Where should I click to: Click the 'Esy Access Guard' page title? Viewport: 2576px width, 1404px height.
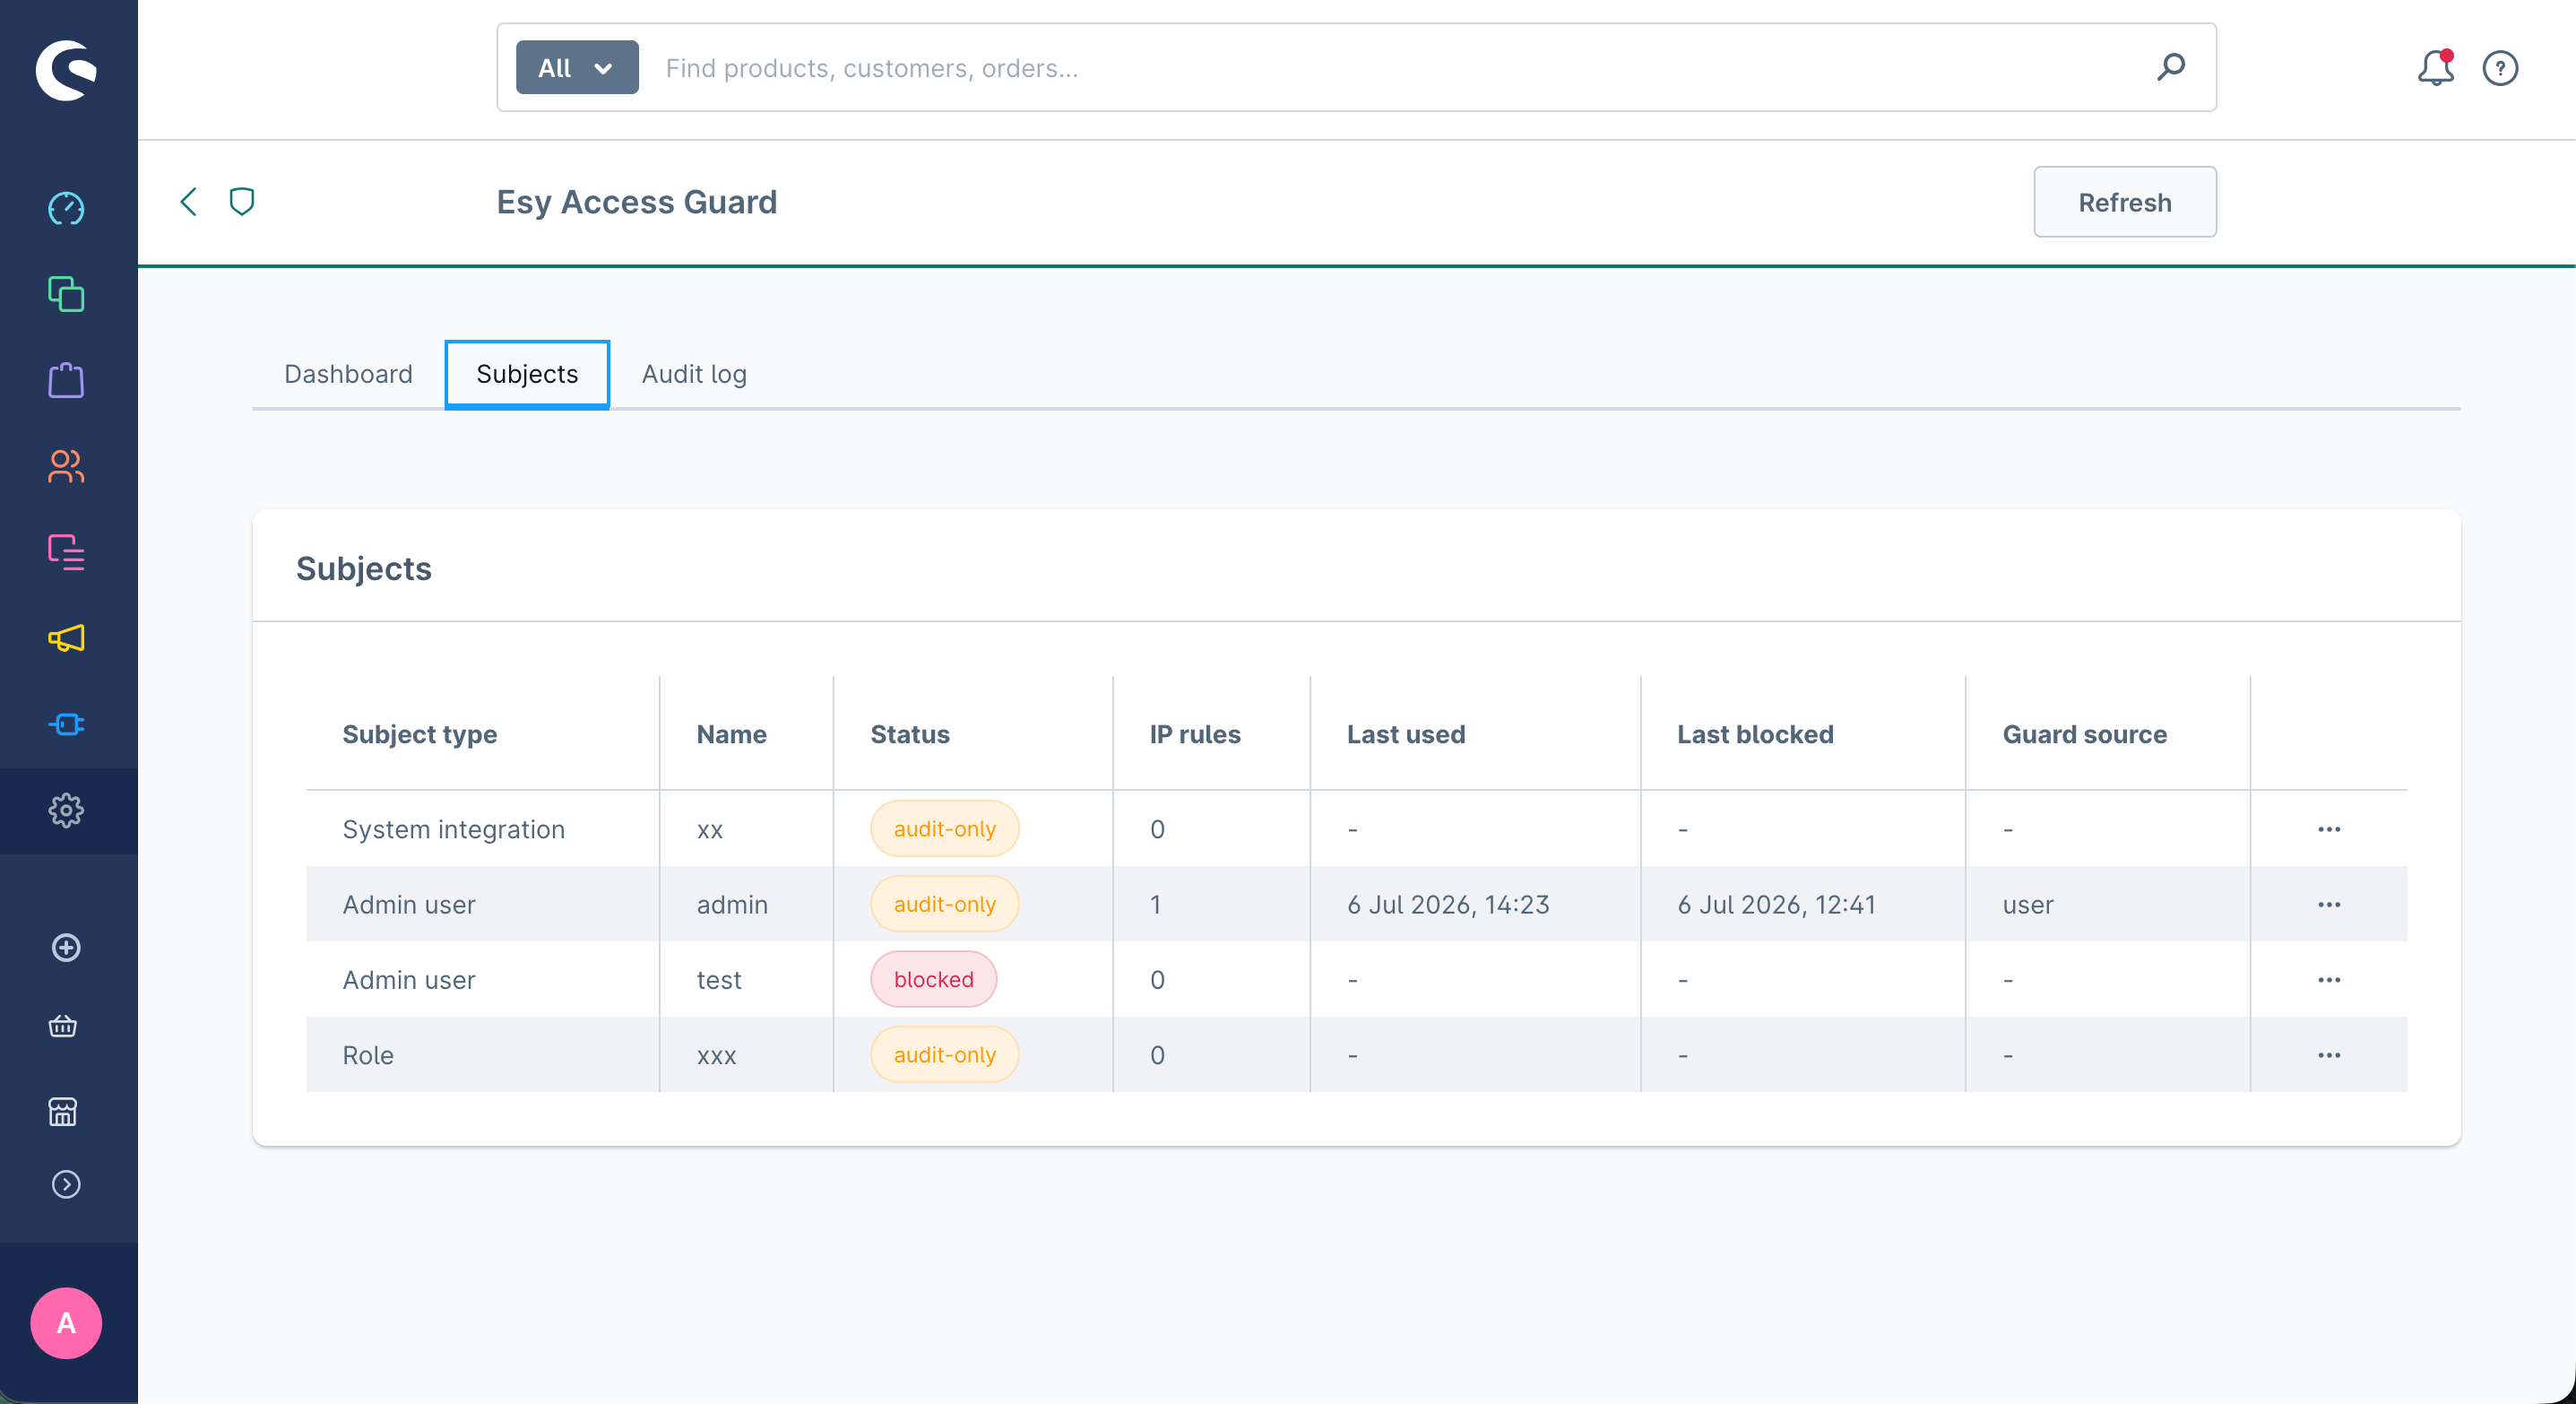point(637,202)
